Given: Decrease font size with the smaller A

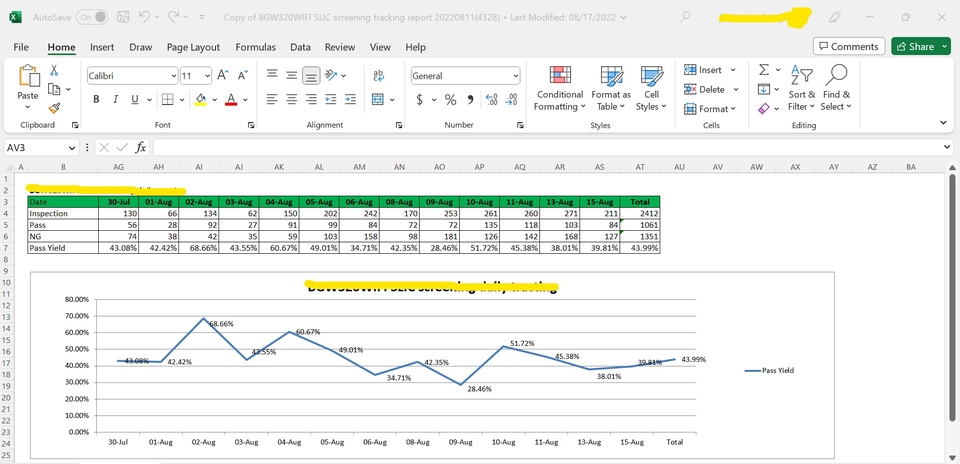Looking at the screenshot, I should pyautogui.click(x=242, y=76).
